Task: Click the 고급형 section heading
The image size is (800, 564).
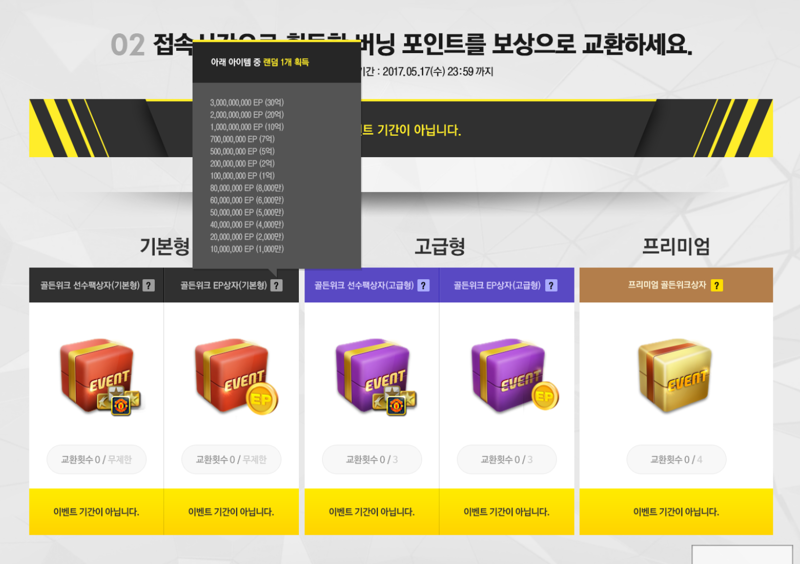Action: click(439, 247)
